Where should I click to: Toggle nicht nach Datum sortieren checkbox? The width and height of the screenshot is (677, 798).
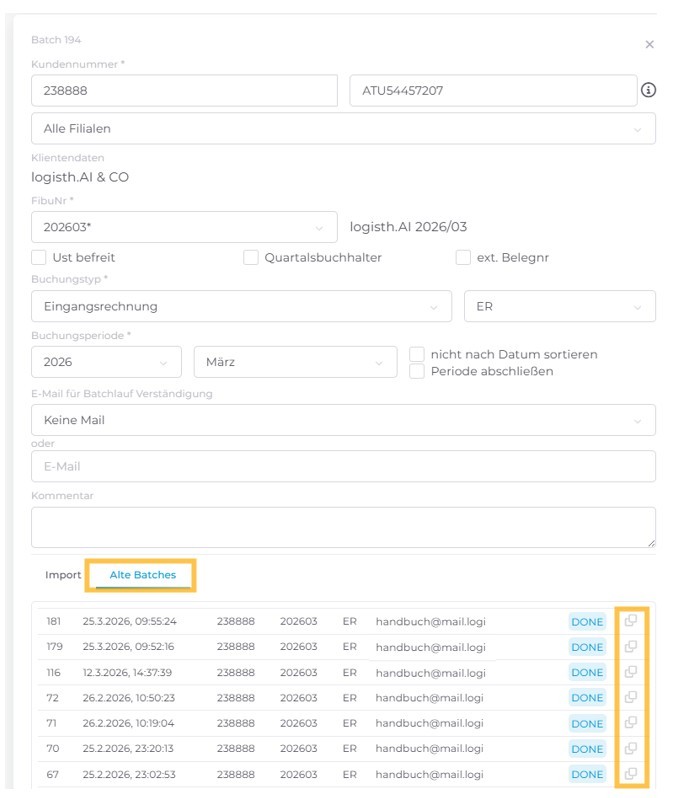[417, 354]
